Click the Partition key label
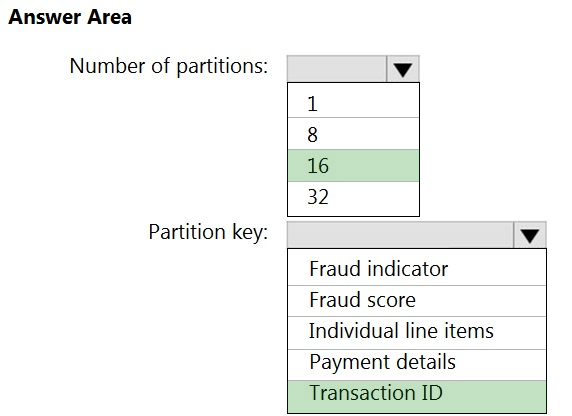Image resolution: width=572 pixels, height=416 pixels. (208, 232)
